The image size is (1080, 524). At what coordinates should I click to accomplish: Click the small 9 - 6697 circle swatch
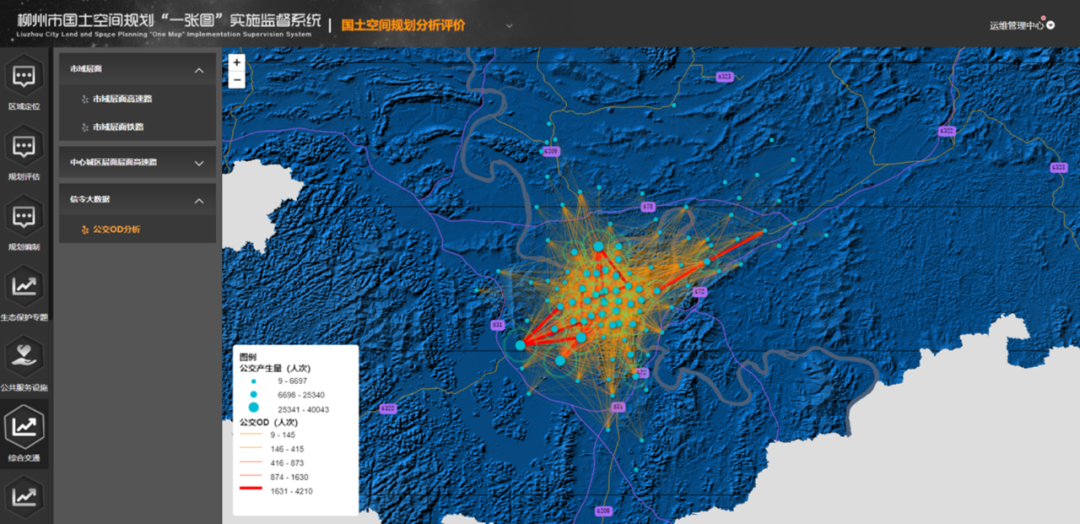pyautogui.click(x=253, y=381)
